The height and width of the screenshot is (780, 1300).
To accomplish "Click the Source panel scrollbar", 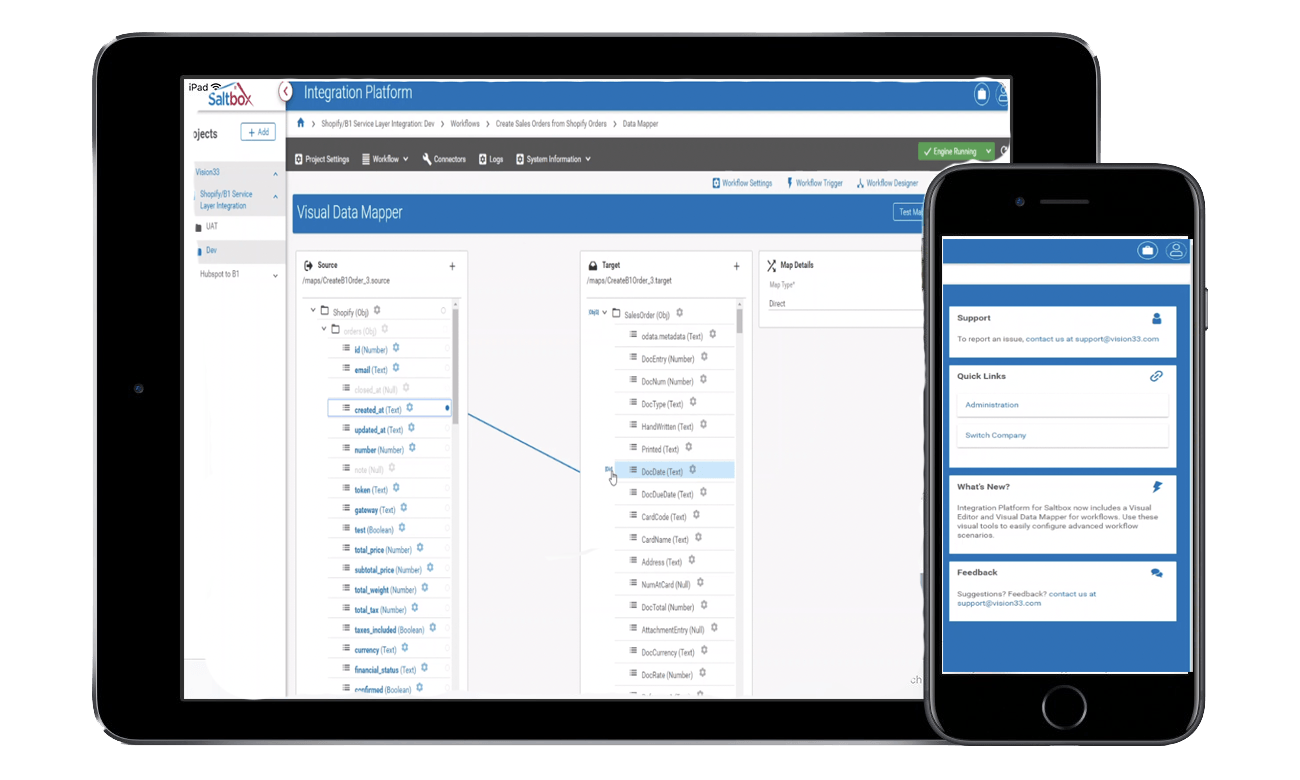I will (456, 365).
